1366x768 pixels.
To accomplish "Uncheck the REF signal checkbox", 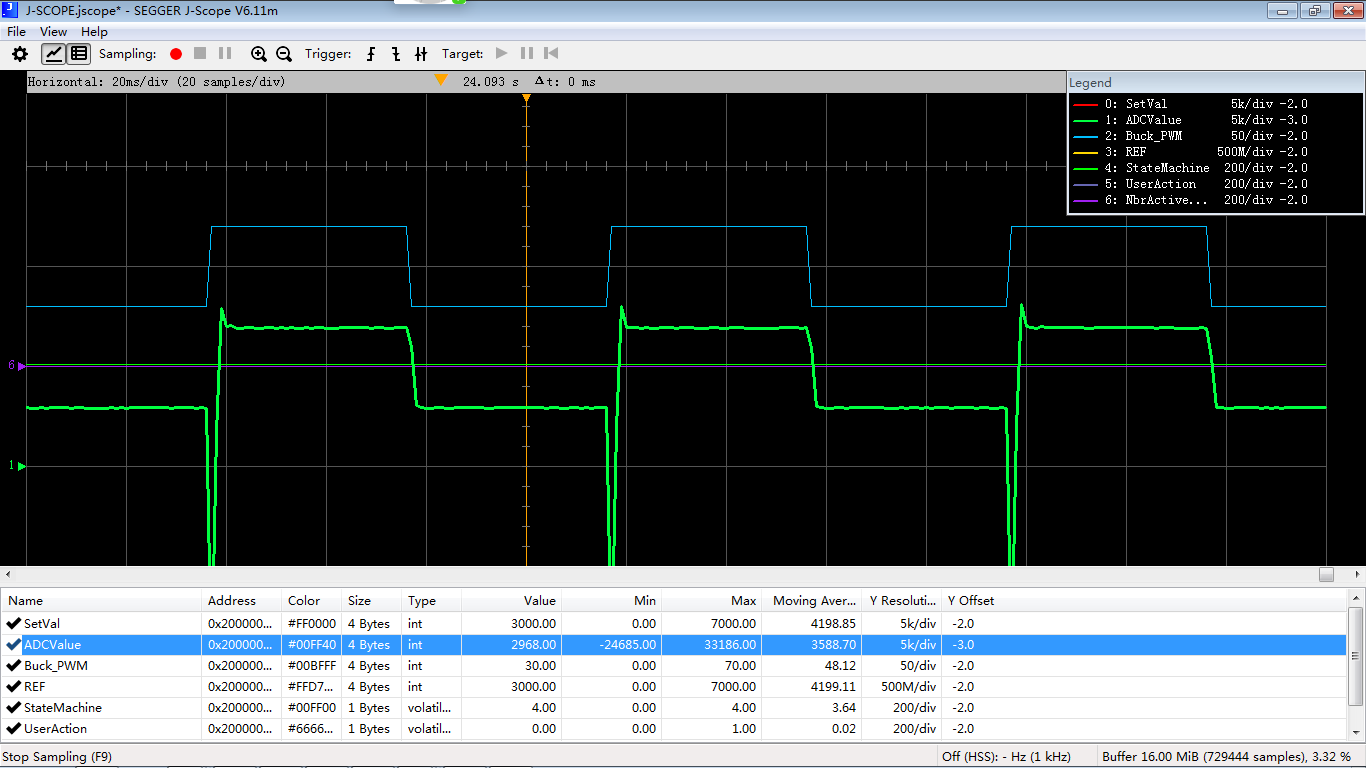I will pos(14,686).
